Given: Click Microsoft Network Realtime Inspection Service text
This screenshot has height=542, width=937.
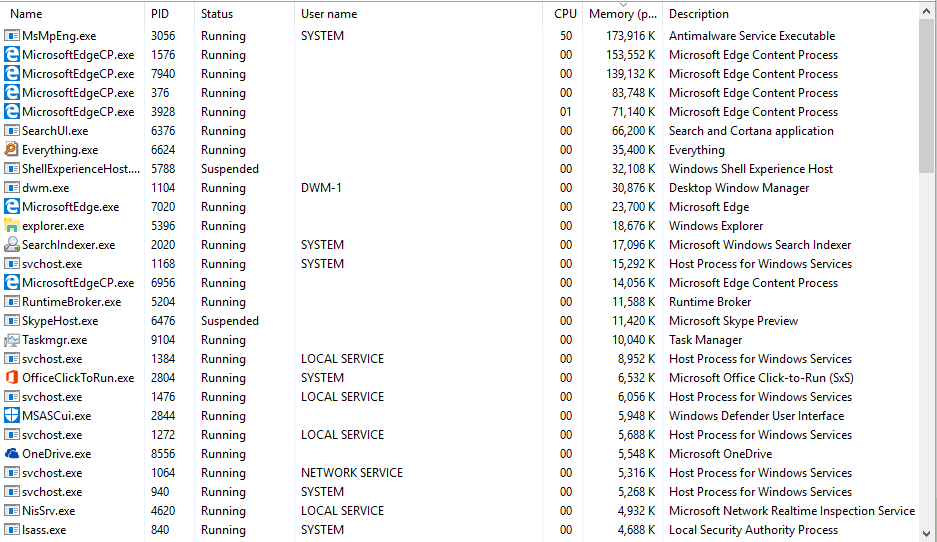Looking at the screenshot, I should tap(792, 511).
